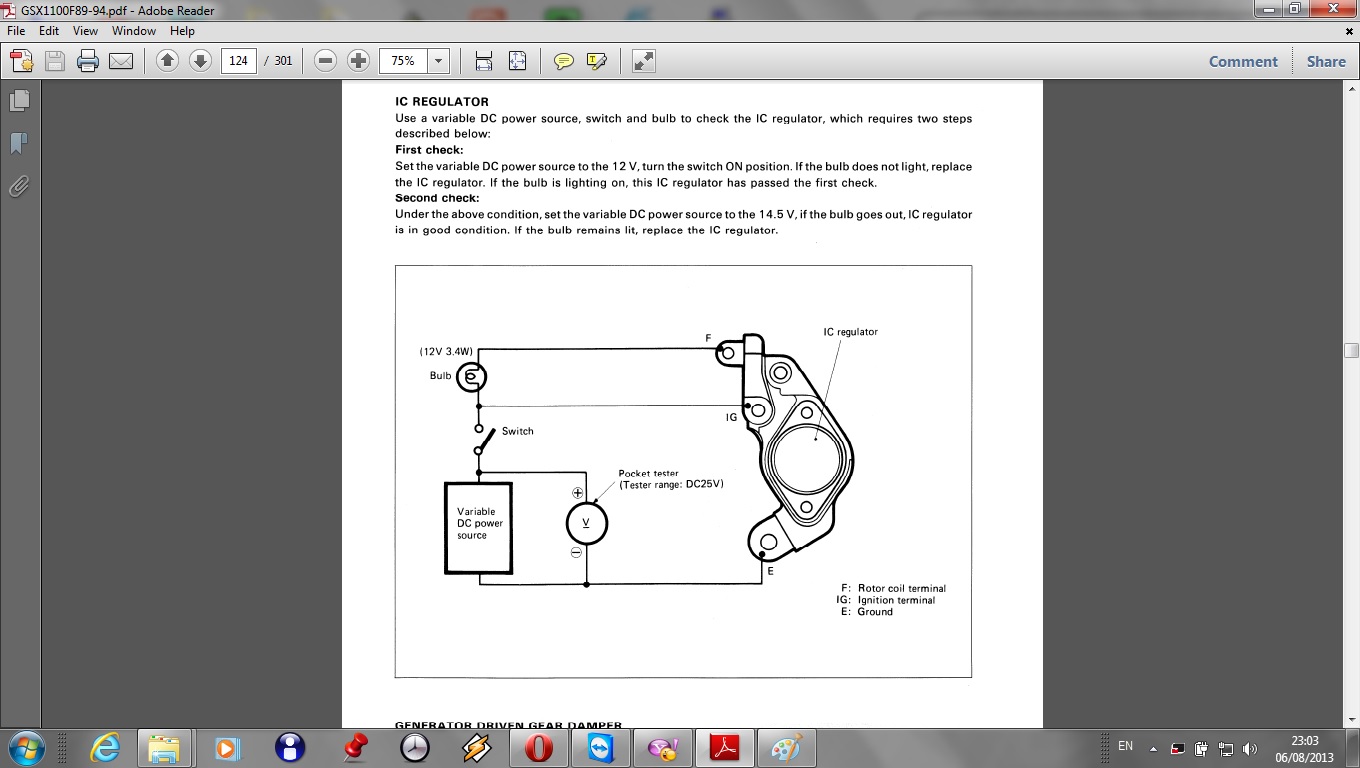Click the Print file icon
Screen dimensions: 1360x768
[x=88, y=61]
